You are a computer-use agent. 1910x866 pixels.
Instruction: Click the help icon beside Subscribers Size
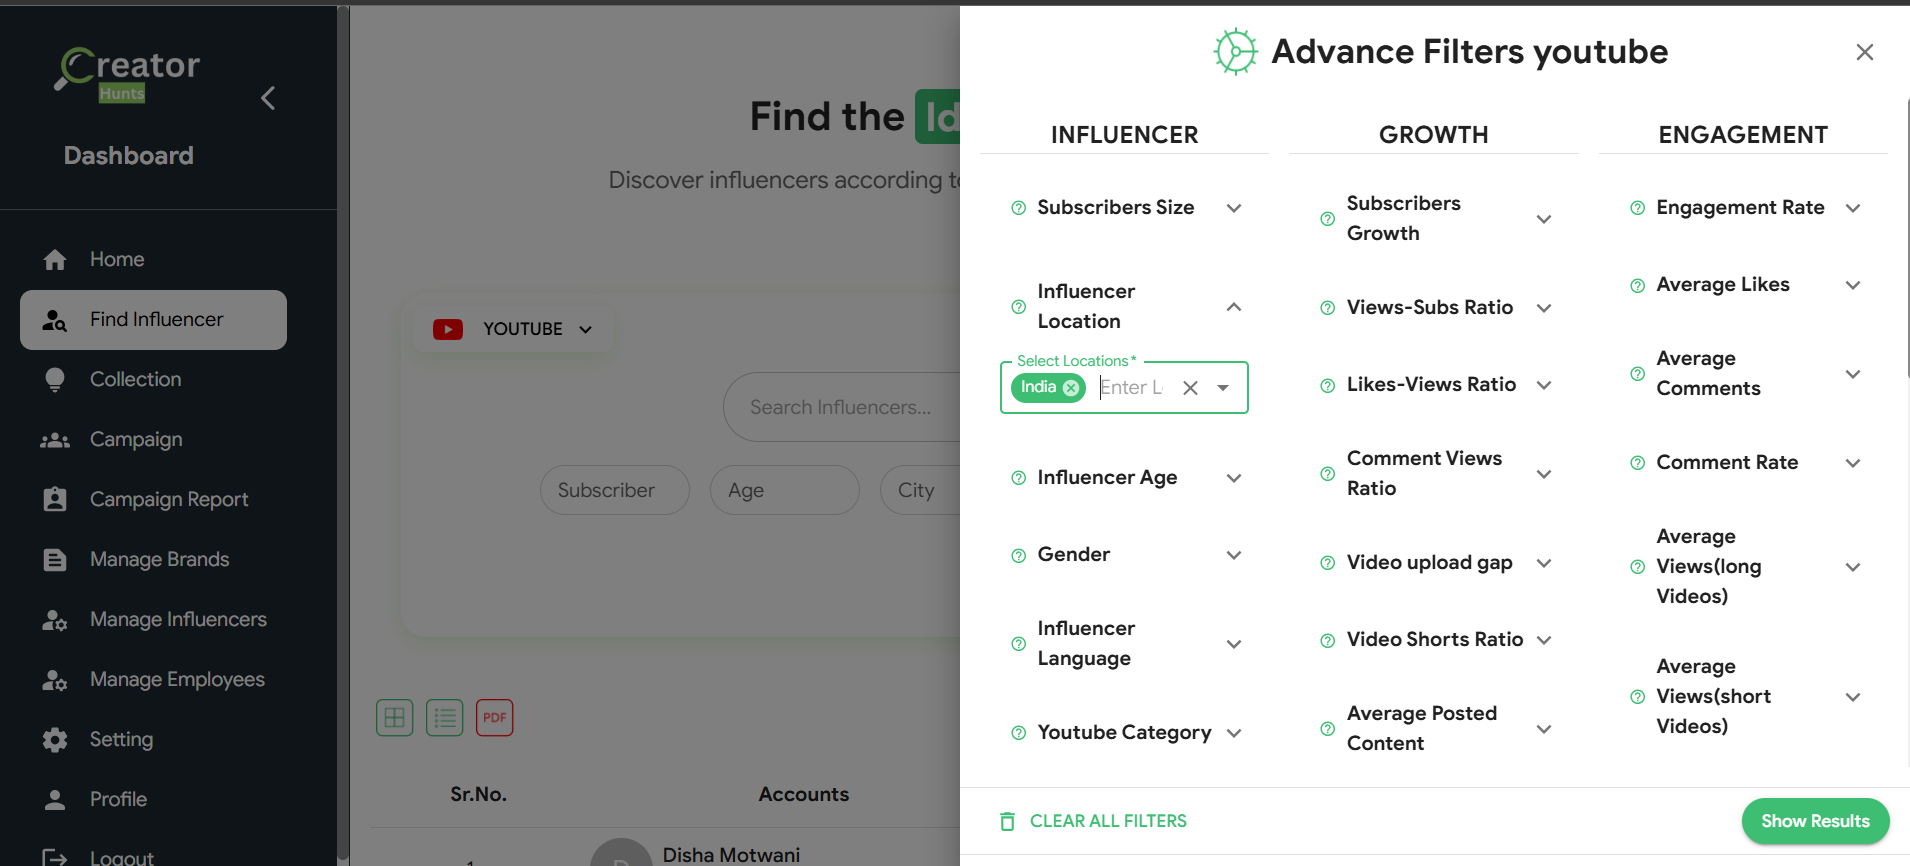[x=1018, y=208]
